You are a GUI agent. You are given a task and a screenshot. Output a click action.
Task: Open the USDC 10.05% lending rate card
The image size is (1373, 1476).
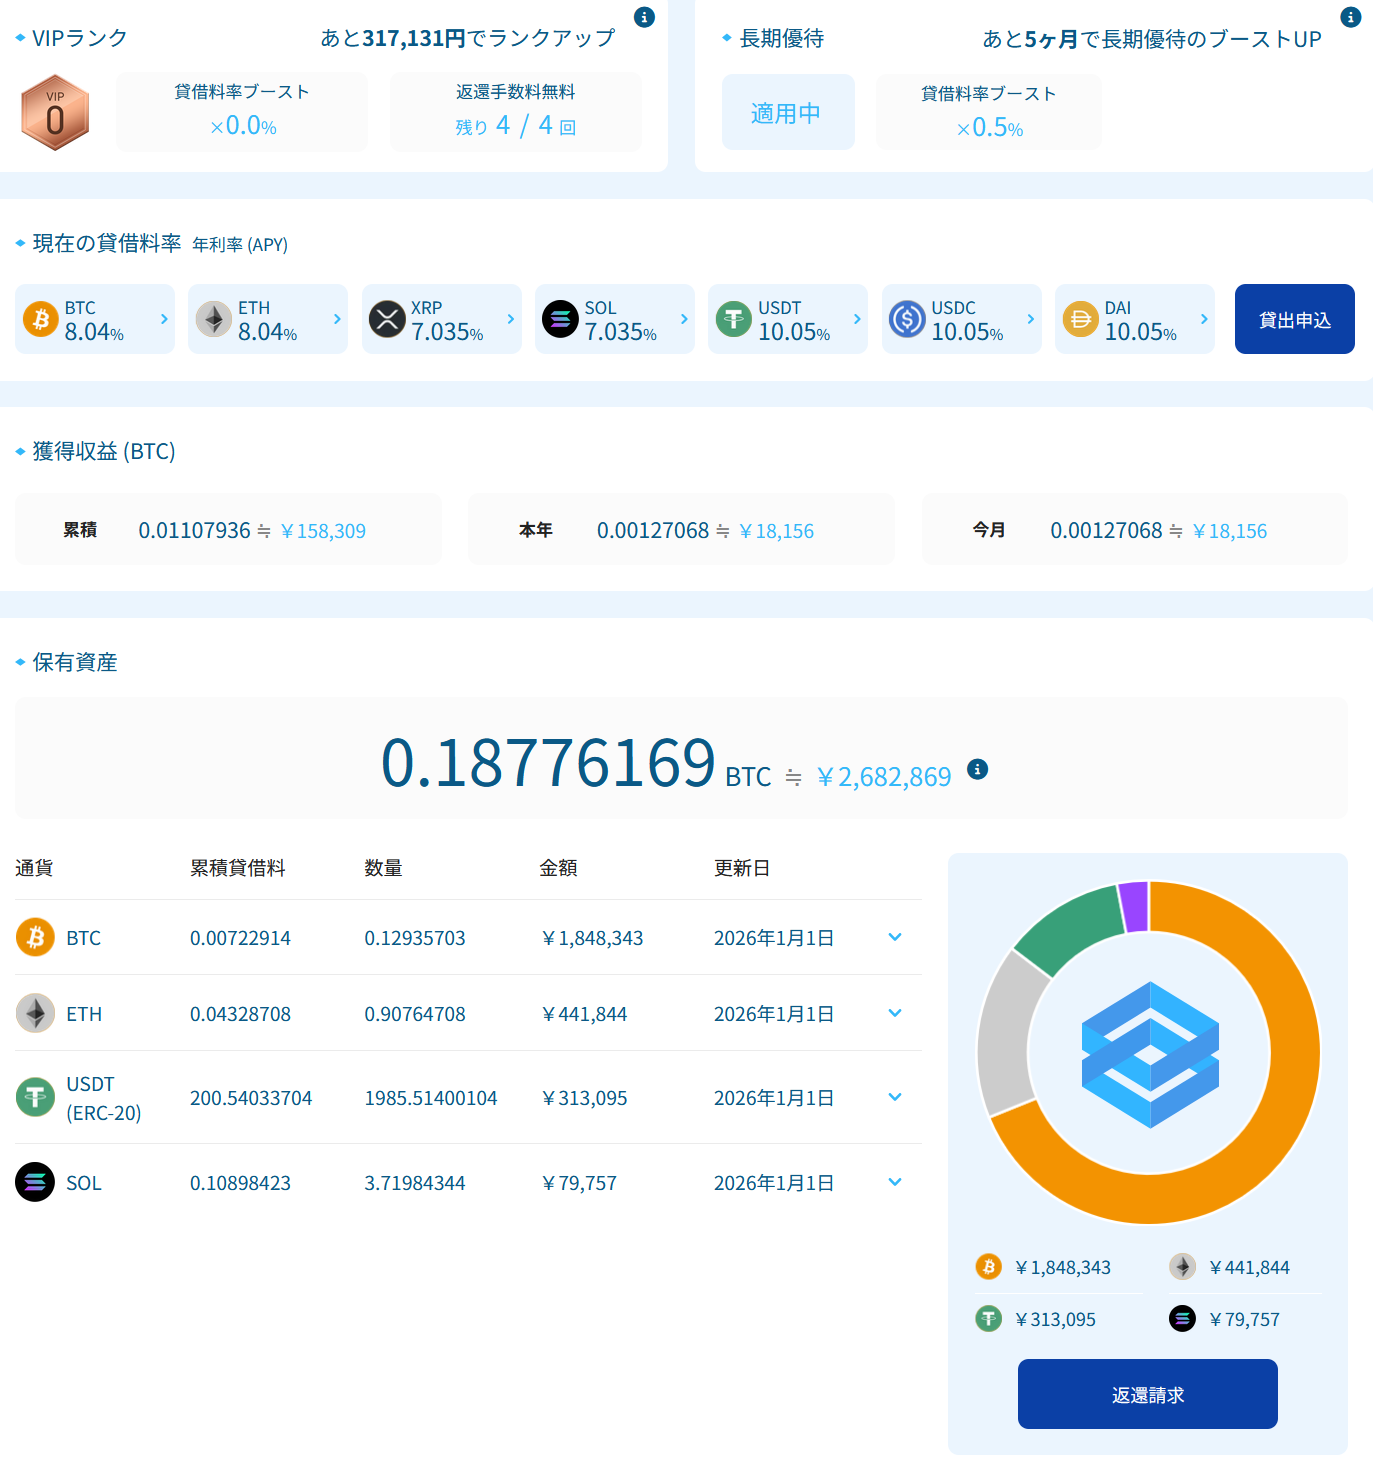pyautogui.click(x=961, y=319)
